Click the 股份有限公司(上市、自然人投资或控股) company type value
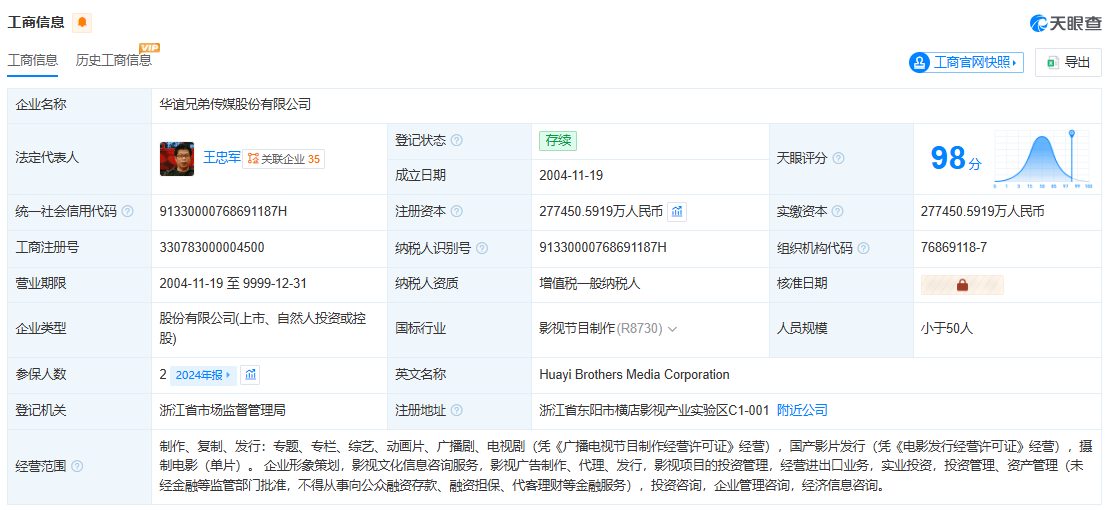The image size is (1111, 510). pyautogui.click(x=263, y=329)
